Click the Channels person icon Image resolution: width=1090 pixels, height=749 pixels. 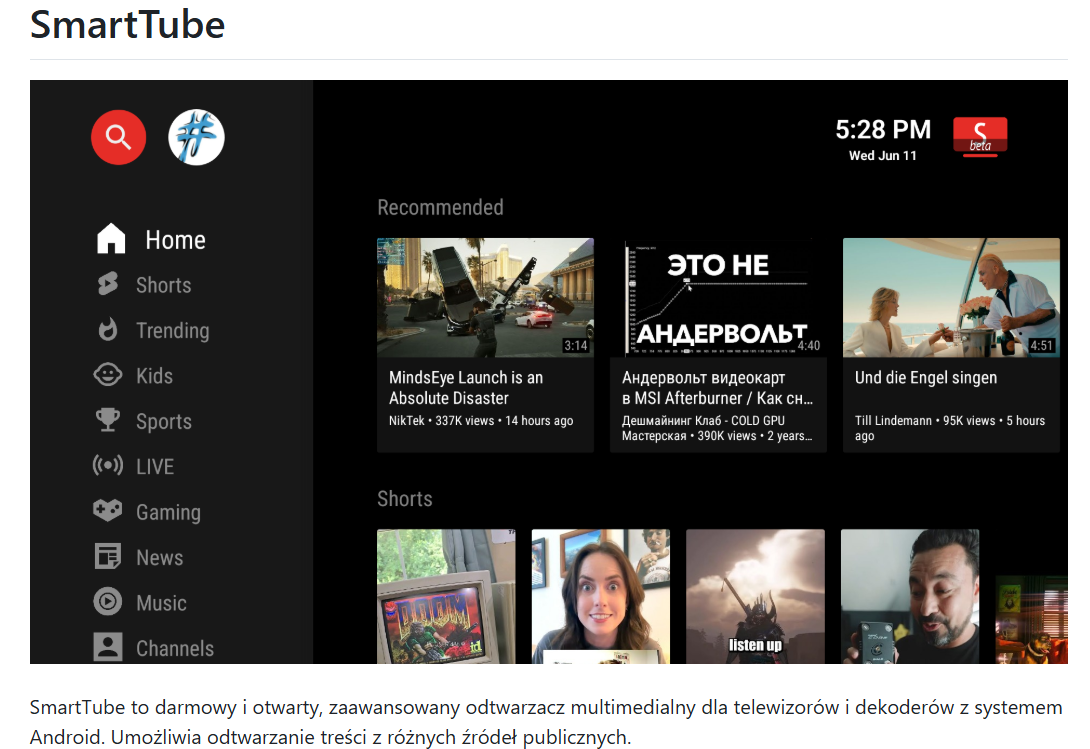pyautogui.click(x=108, y=647)
